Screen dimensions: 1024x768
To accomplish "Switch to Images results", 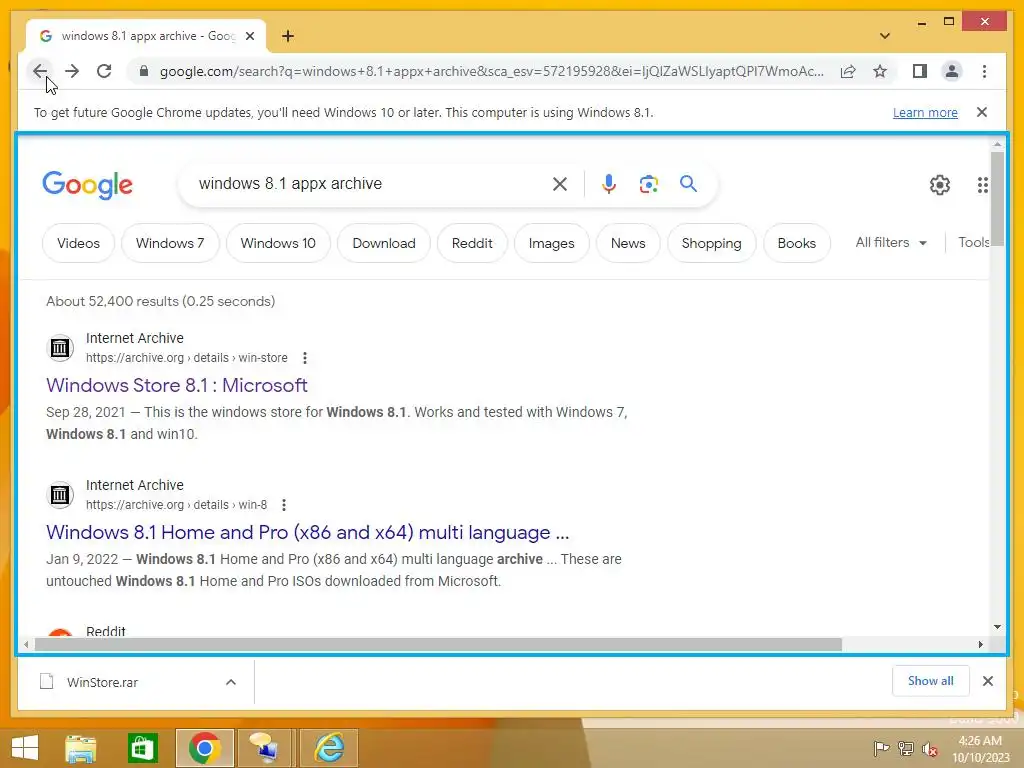I will point(551,243).
